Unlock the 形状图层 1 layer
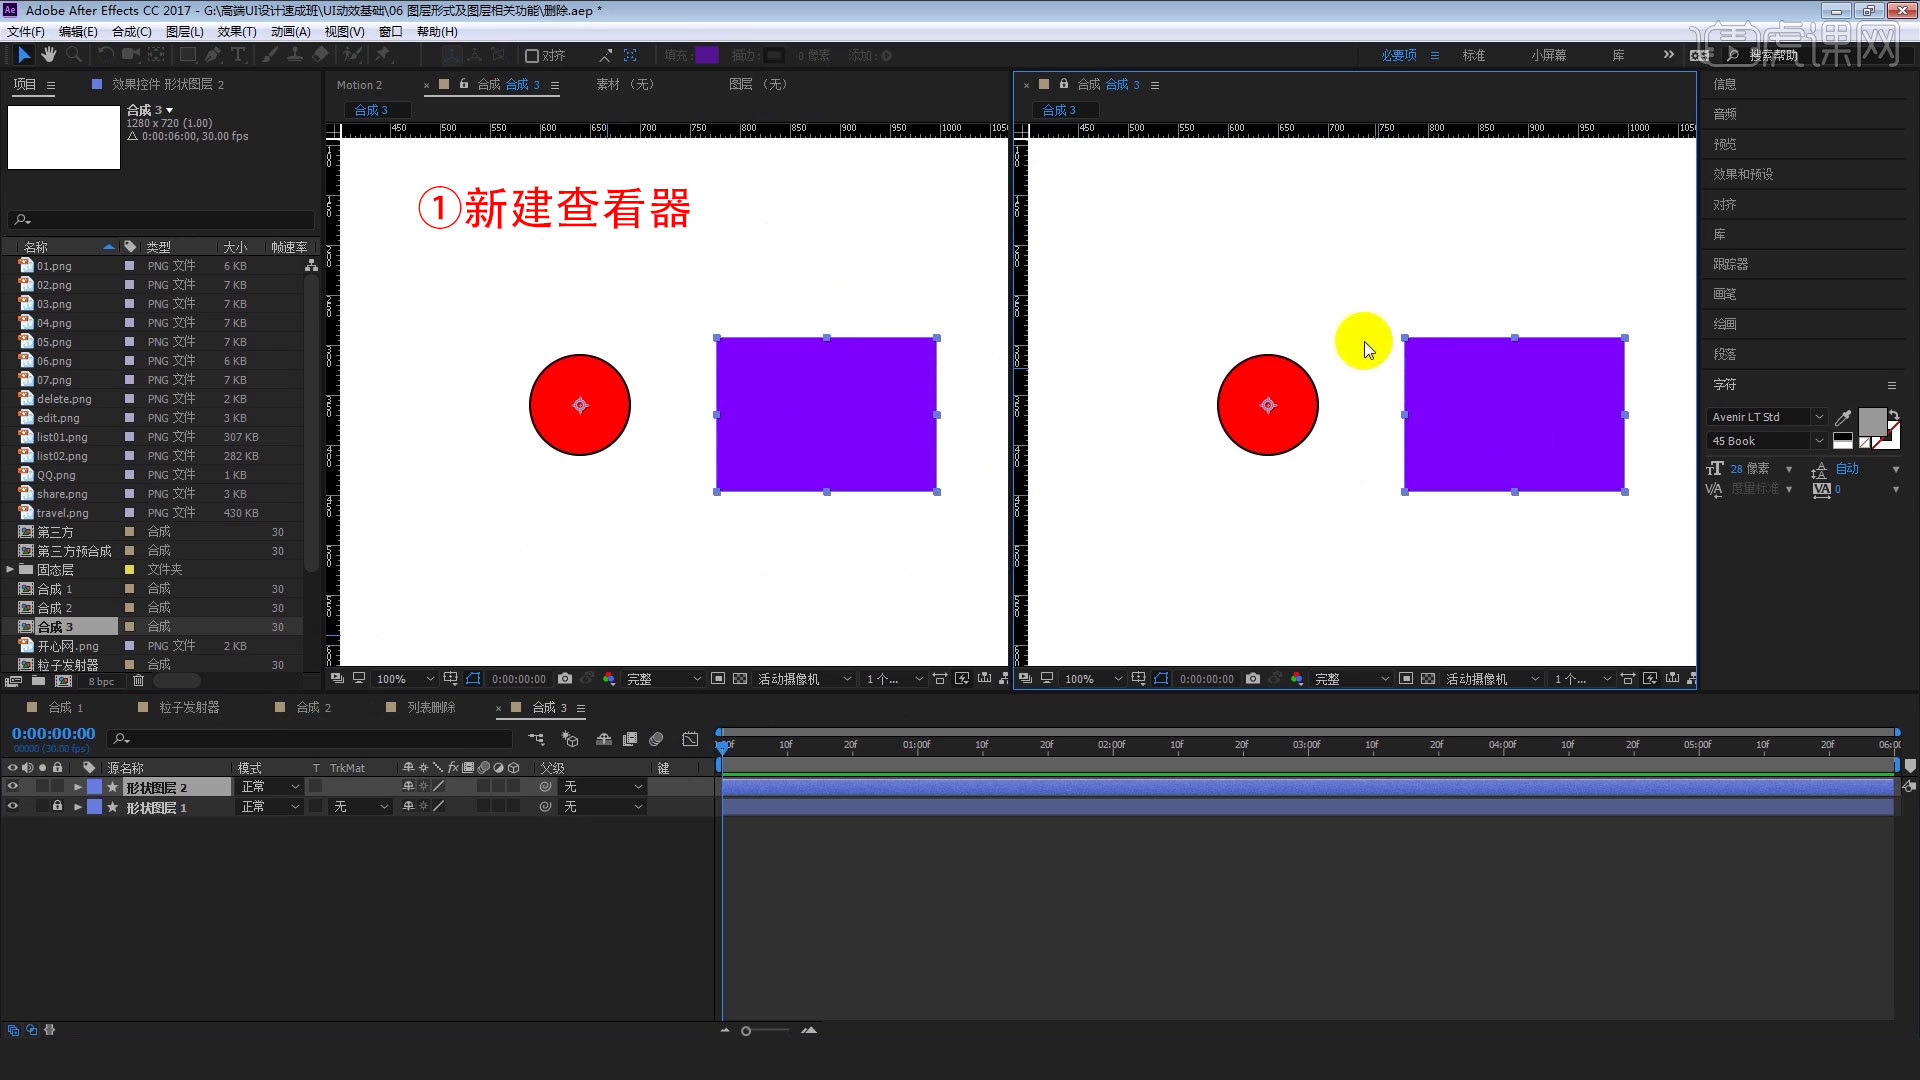Screen dimensions: 1920x1080 pos(57,806)
